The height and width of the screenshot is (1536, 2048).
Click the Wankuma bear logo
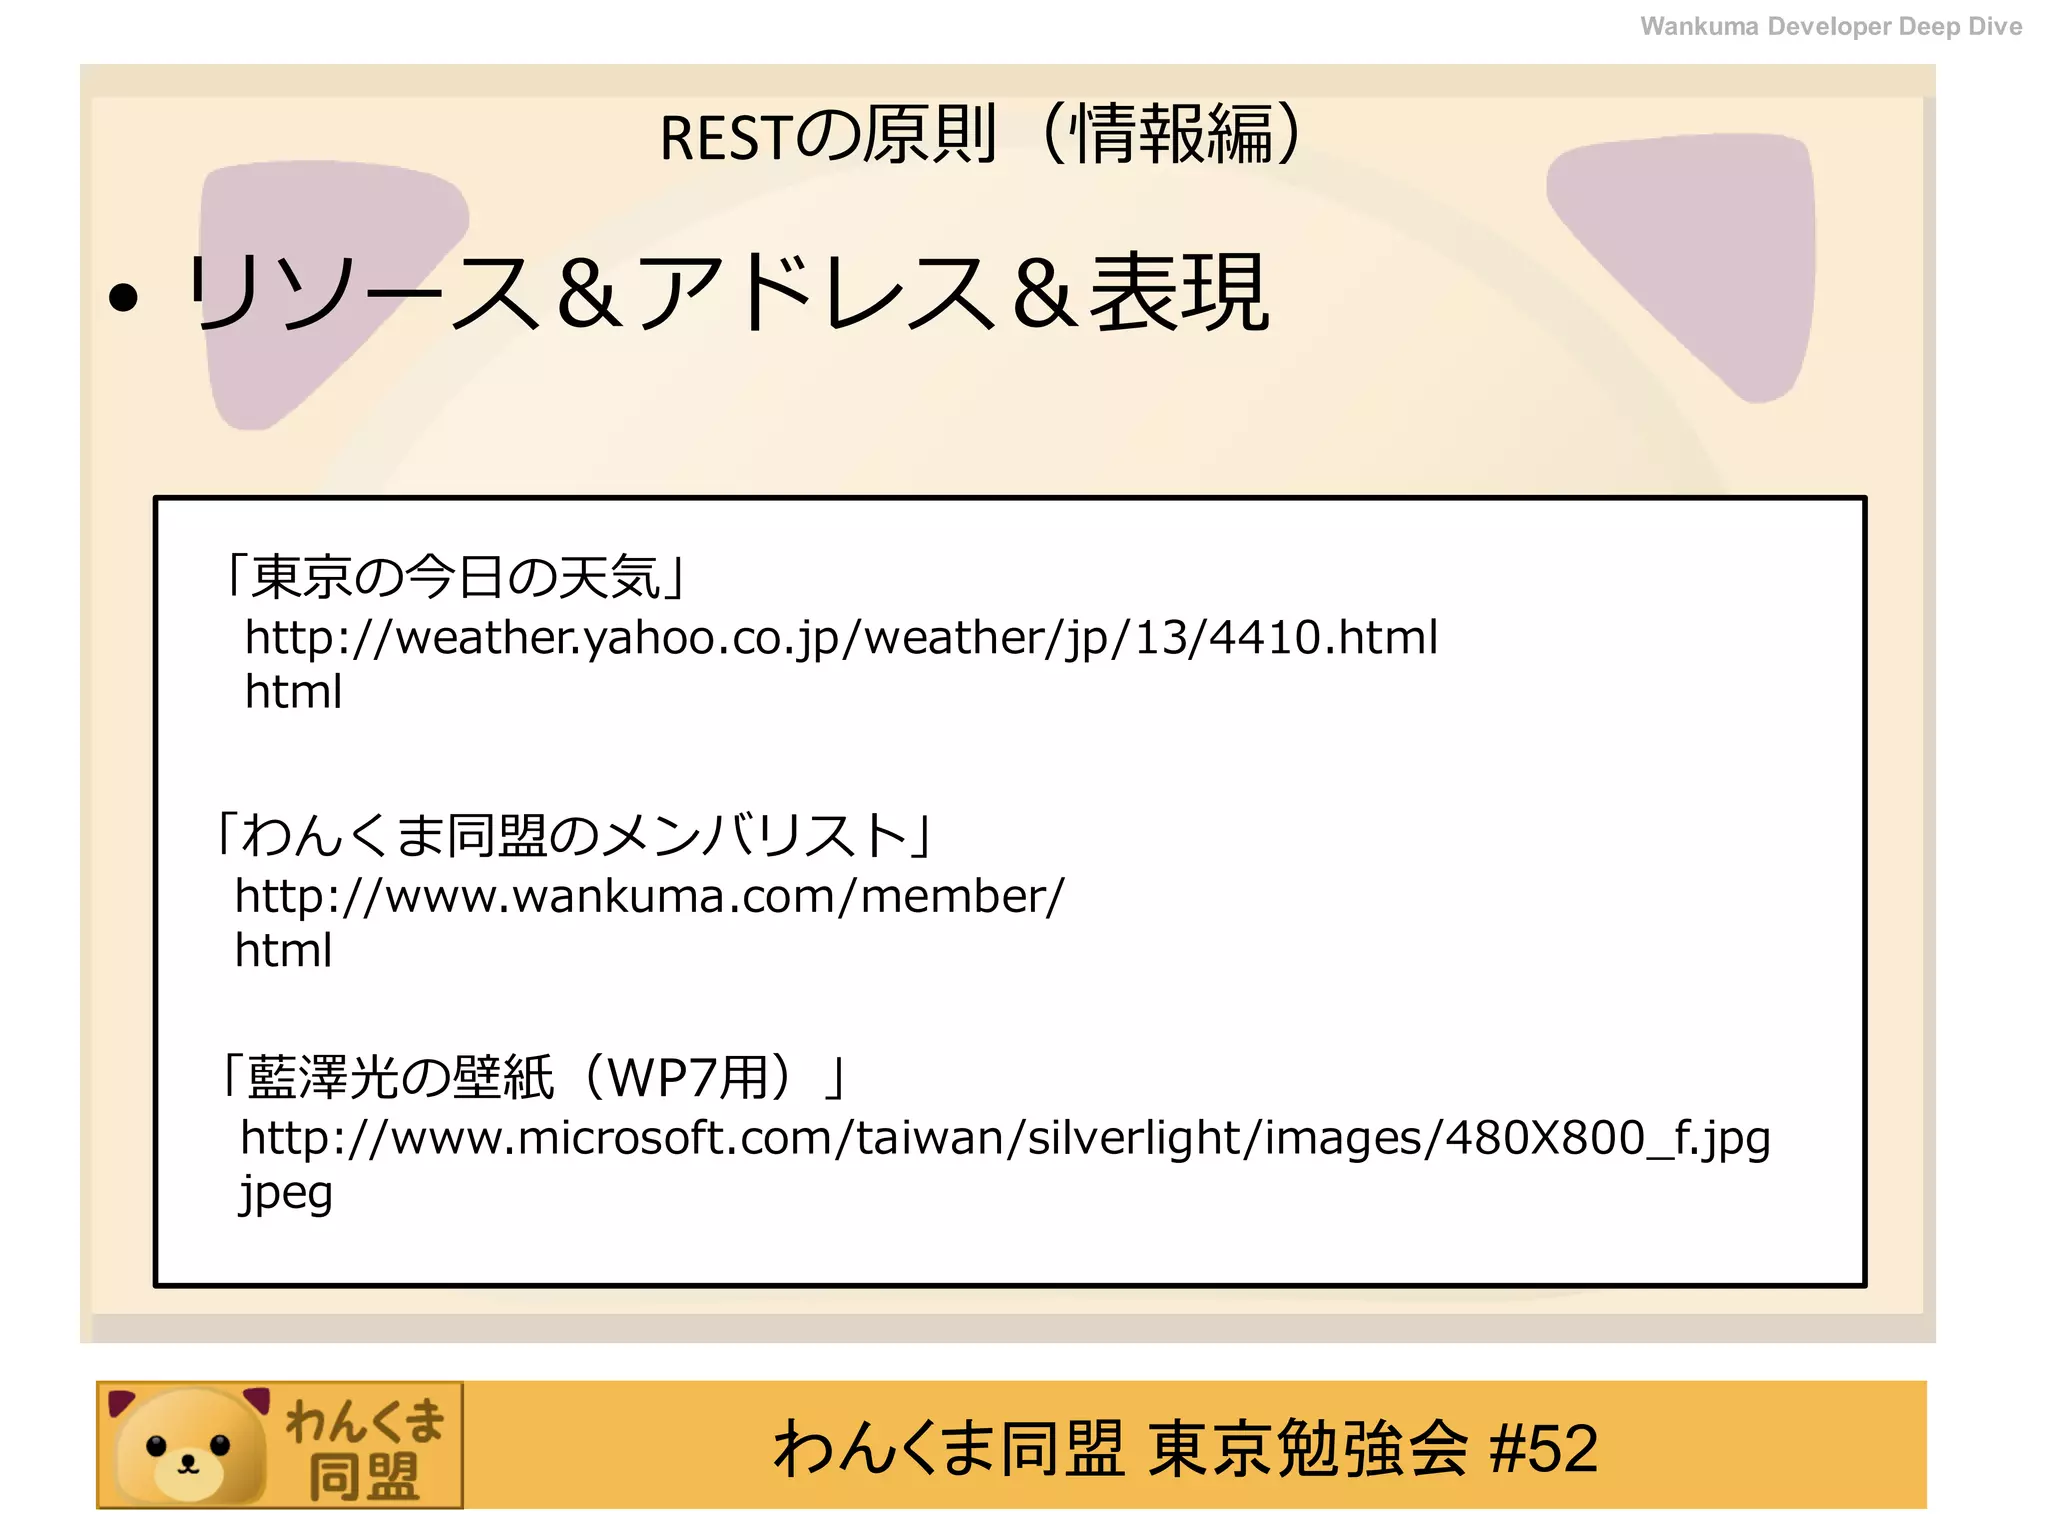[280, 1445]
